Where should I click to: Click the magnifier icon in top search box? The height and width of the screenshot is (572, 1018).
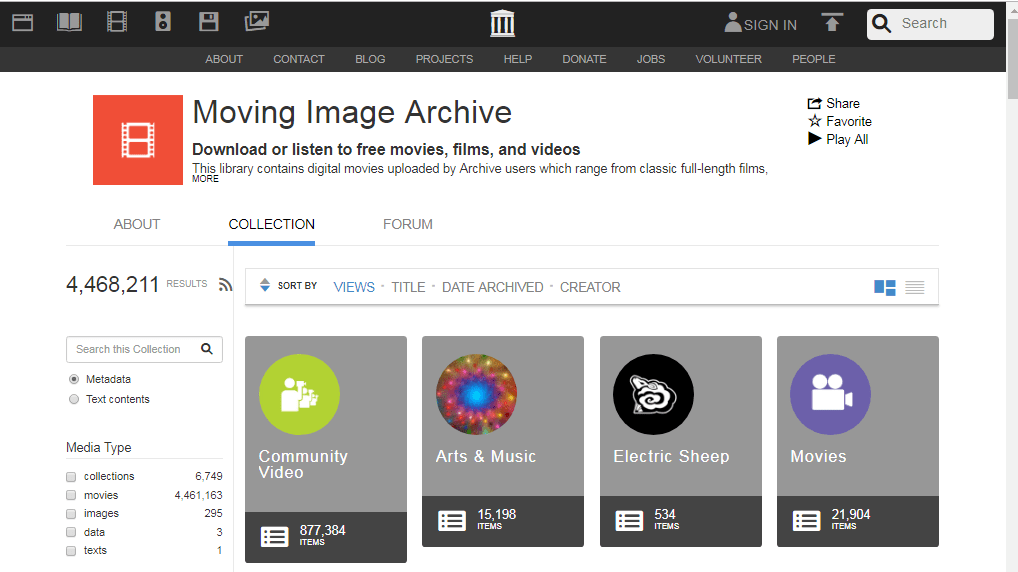click(x=882, y=24)
